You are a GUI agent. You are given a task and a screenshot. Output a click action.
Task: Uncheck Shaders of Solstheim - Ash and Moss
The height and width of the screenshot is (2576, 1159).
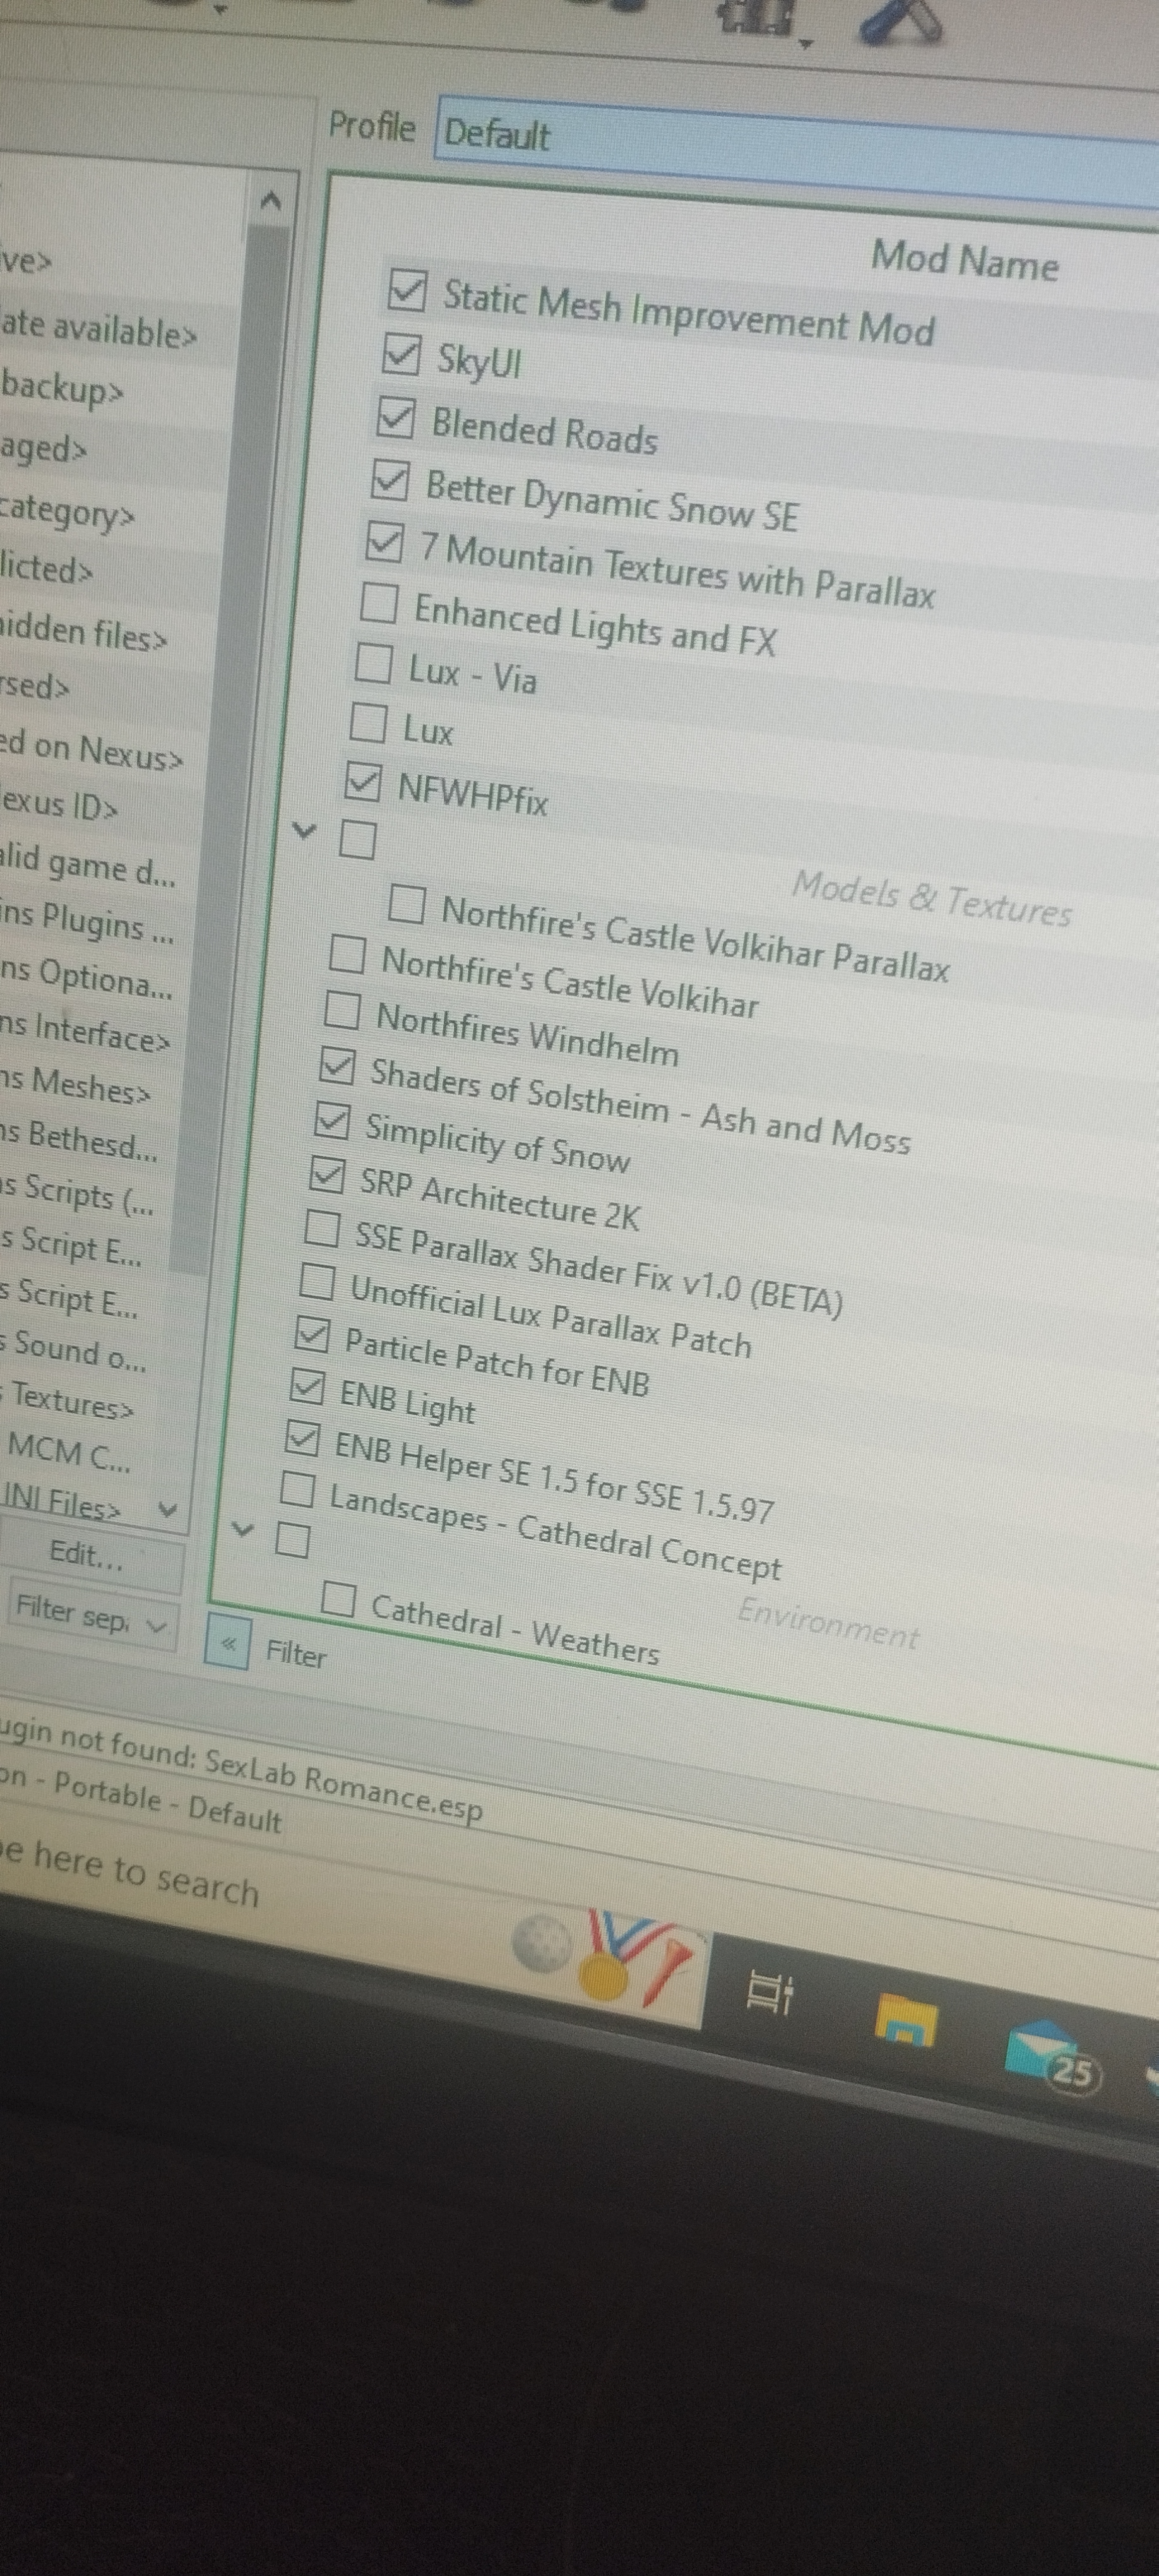coord(337,1066)
